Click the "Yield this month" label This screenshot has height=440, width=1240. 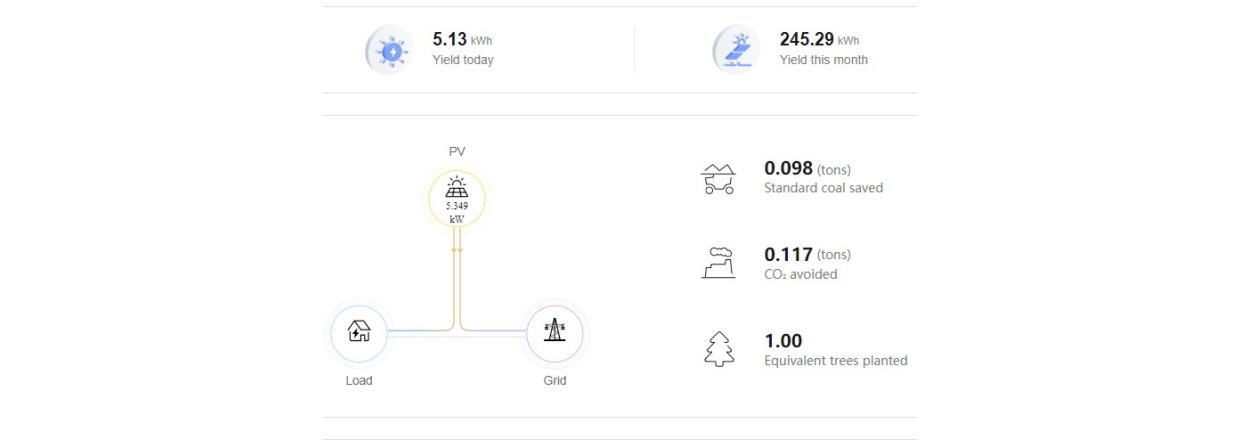pyautogui.click(x=823, y=60)
